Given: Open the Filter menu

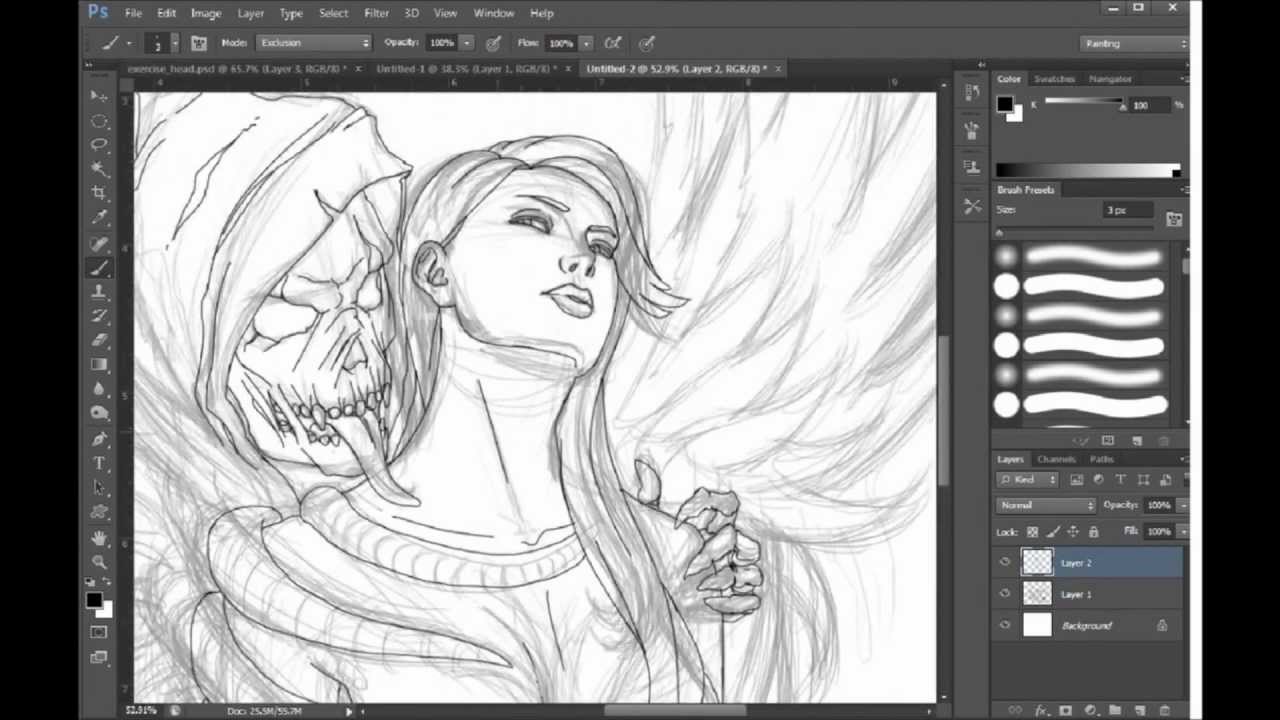Looking at the screenshot, I should click(376, 13).
